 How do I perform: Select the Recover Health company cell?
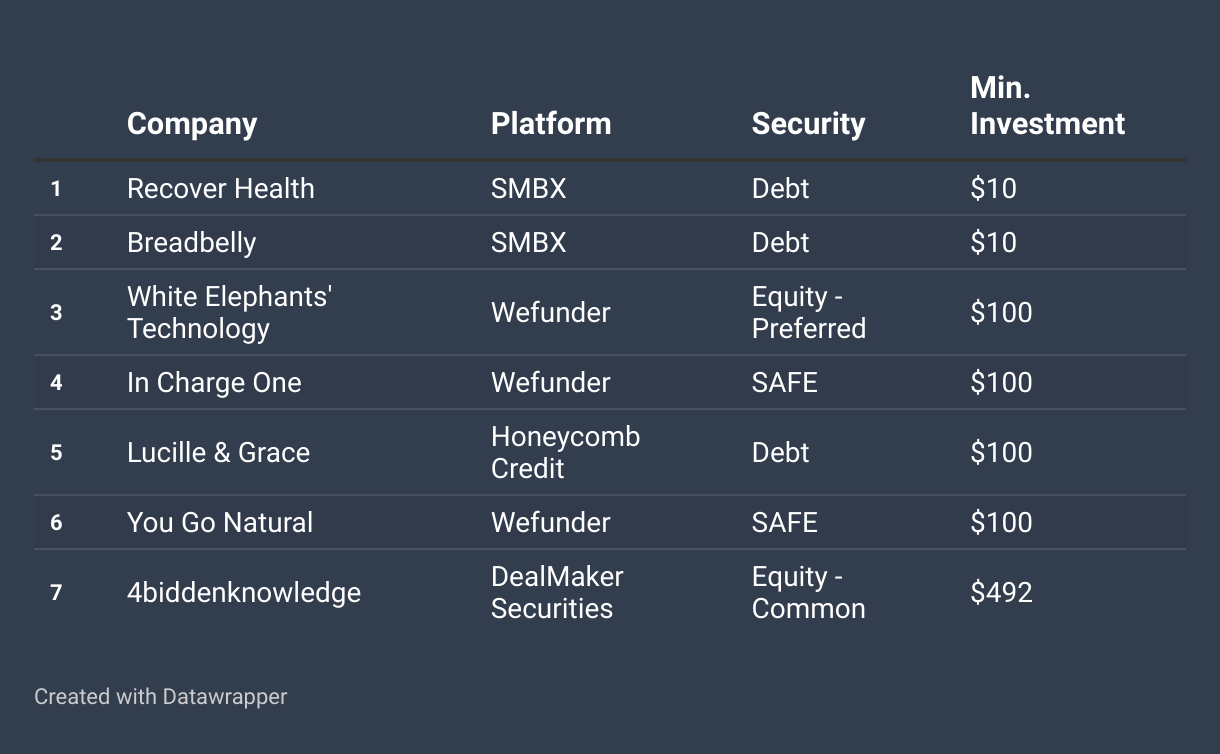coord(221,188)
